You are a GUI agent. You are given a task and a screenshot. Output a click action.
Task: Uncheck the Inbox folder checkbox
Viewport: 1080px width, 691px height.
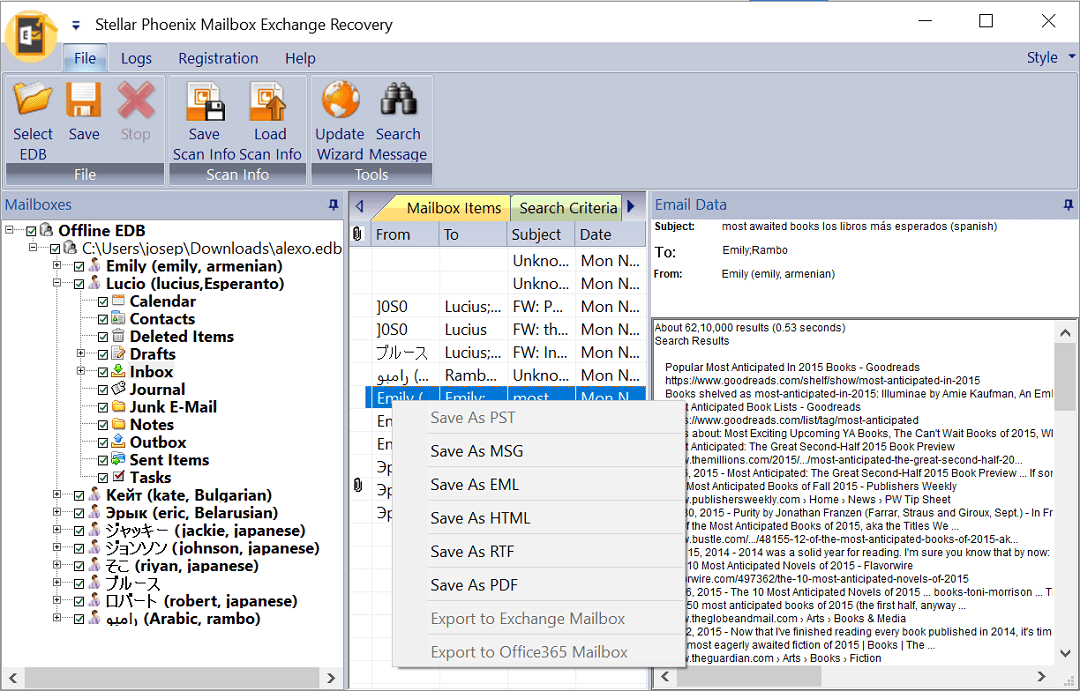click(x=103, y=372)
